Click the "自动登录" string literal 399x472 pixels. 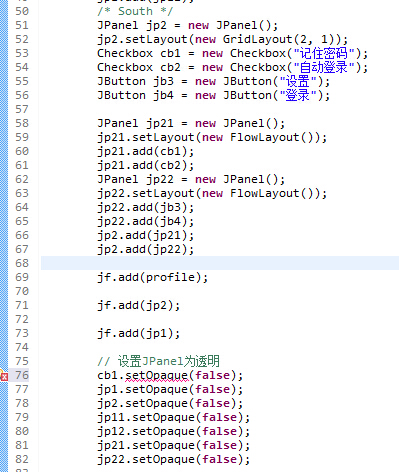[324, 67]
